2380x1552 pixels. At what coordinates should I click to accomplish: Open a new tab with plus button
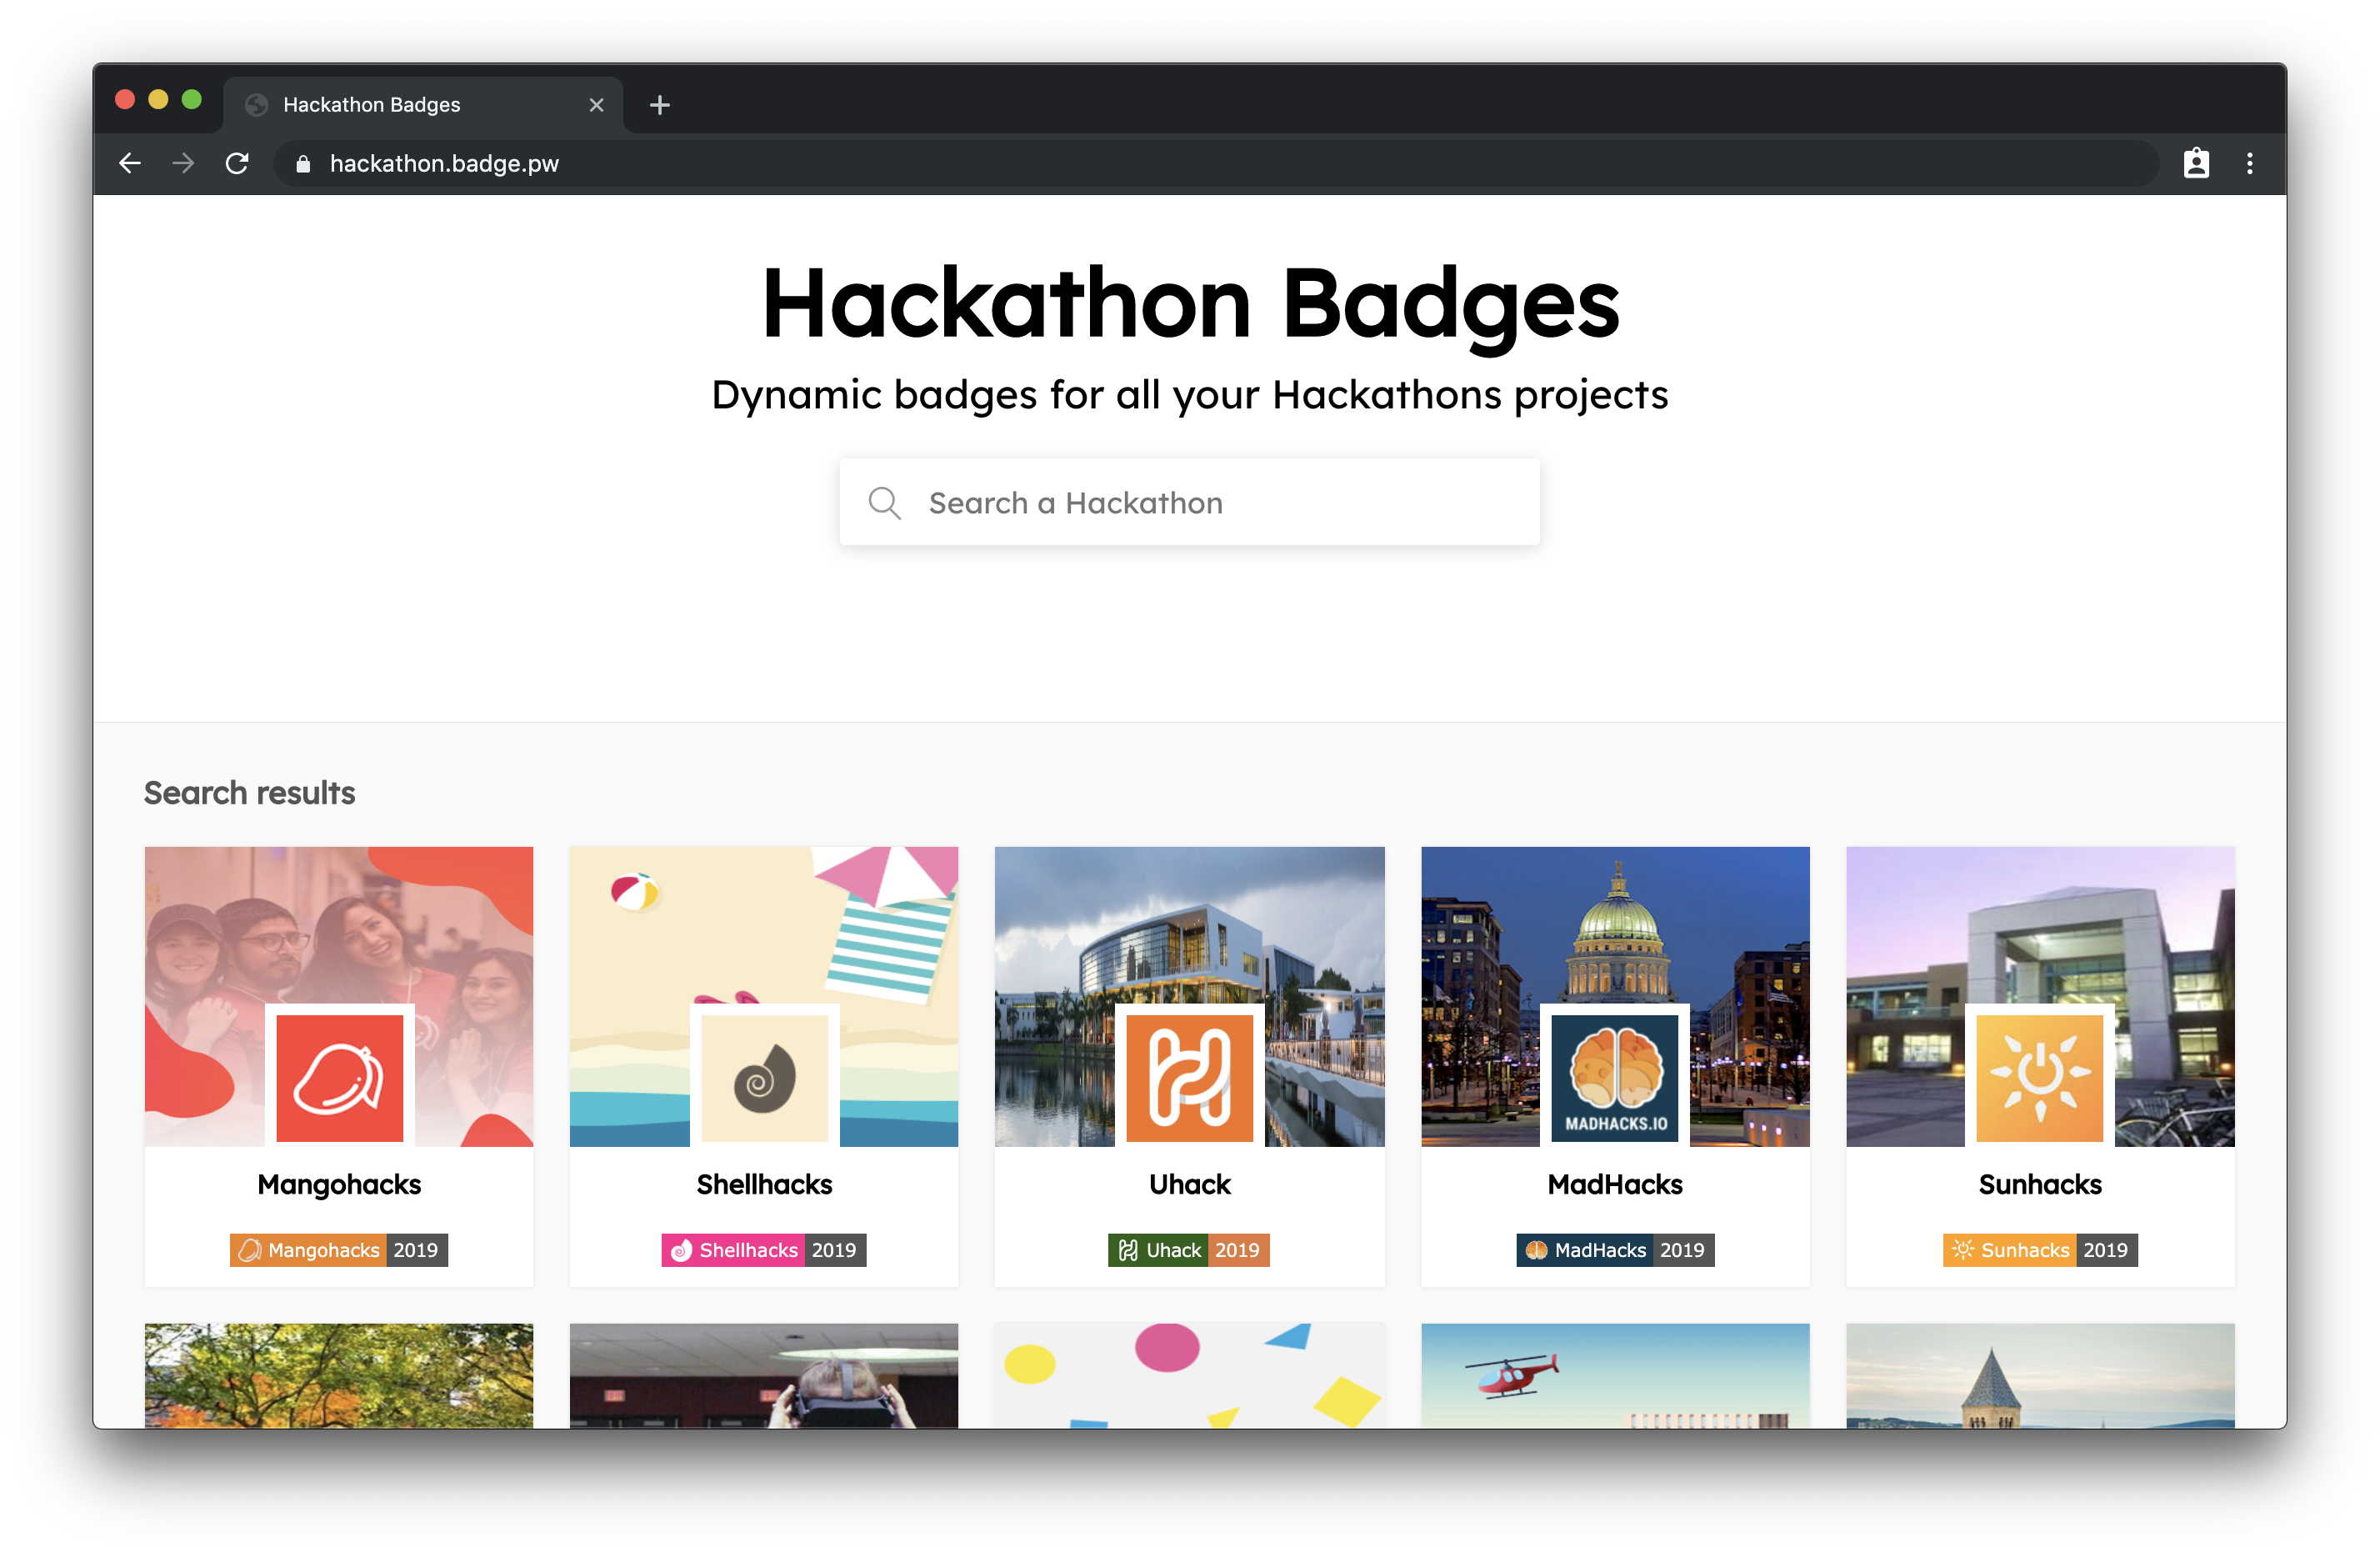coord(659,105)
